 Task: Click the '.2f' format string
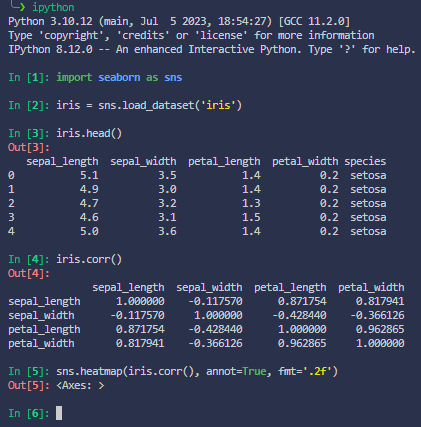click(x=317, y=371)
